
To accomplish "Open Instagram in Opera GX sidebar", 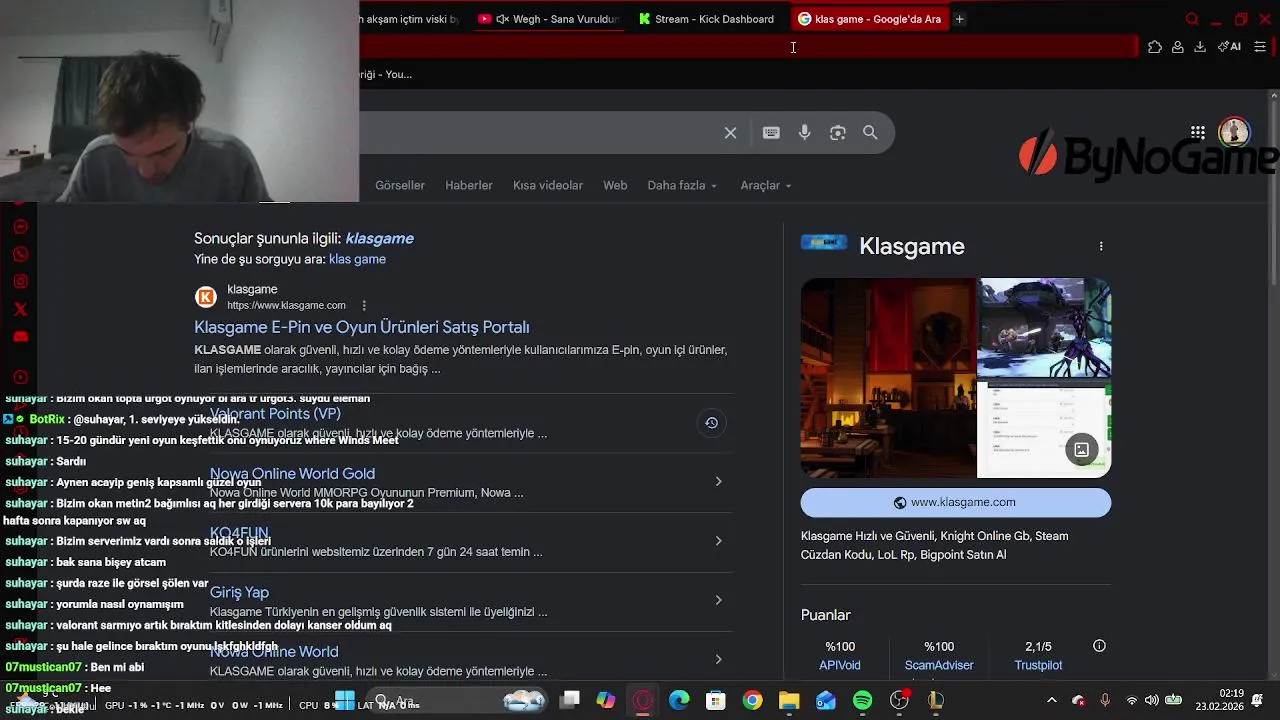I will tap(20, 282).
